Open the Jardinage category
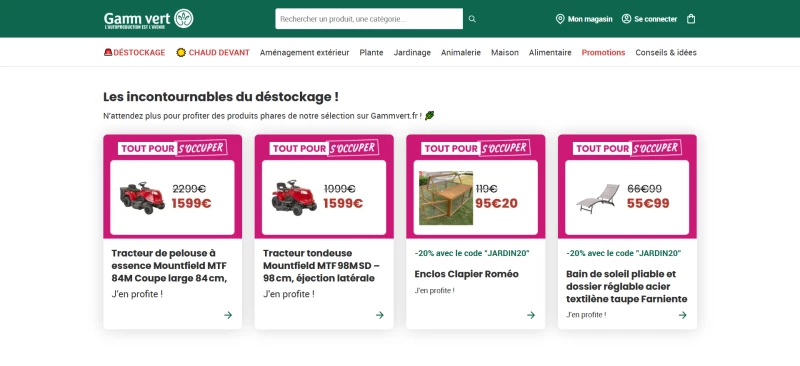 [x=412, y=52]
